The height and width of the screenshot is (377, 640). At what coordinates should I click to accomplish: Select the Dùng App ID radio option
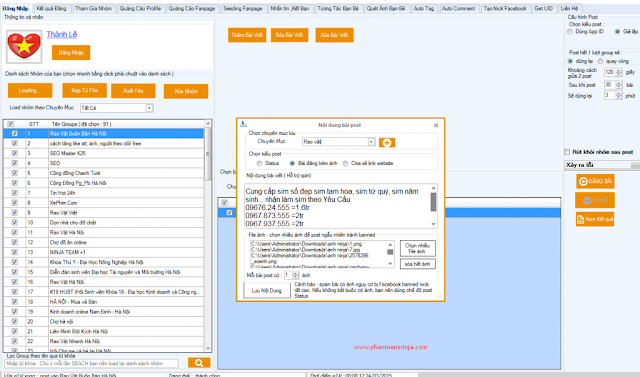(570, 31)
